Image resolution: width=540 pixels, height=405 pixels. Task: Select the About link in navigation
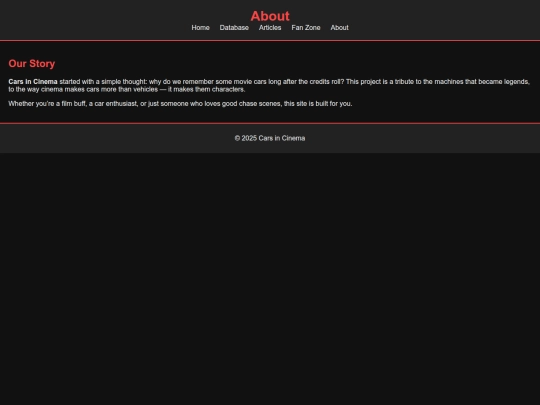340,28
